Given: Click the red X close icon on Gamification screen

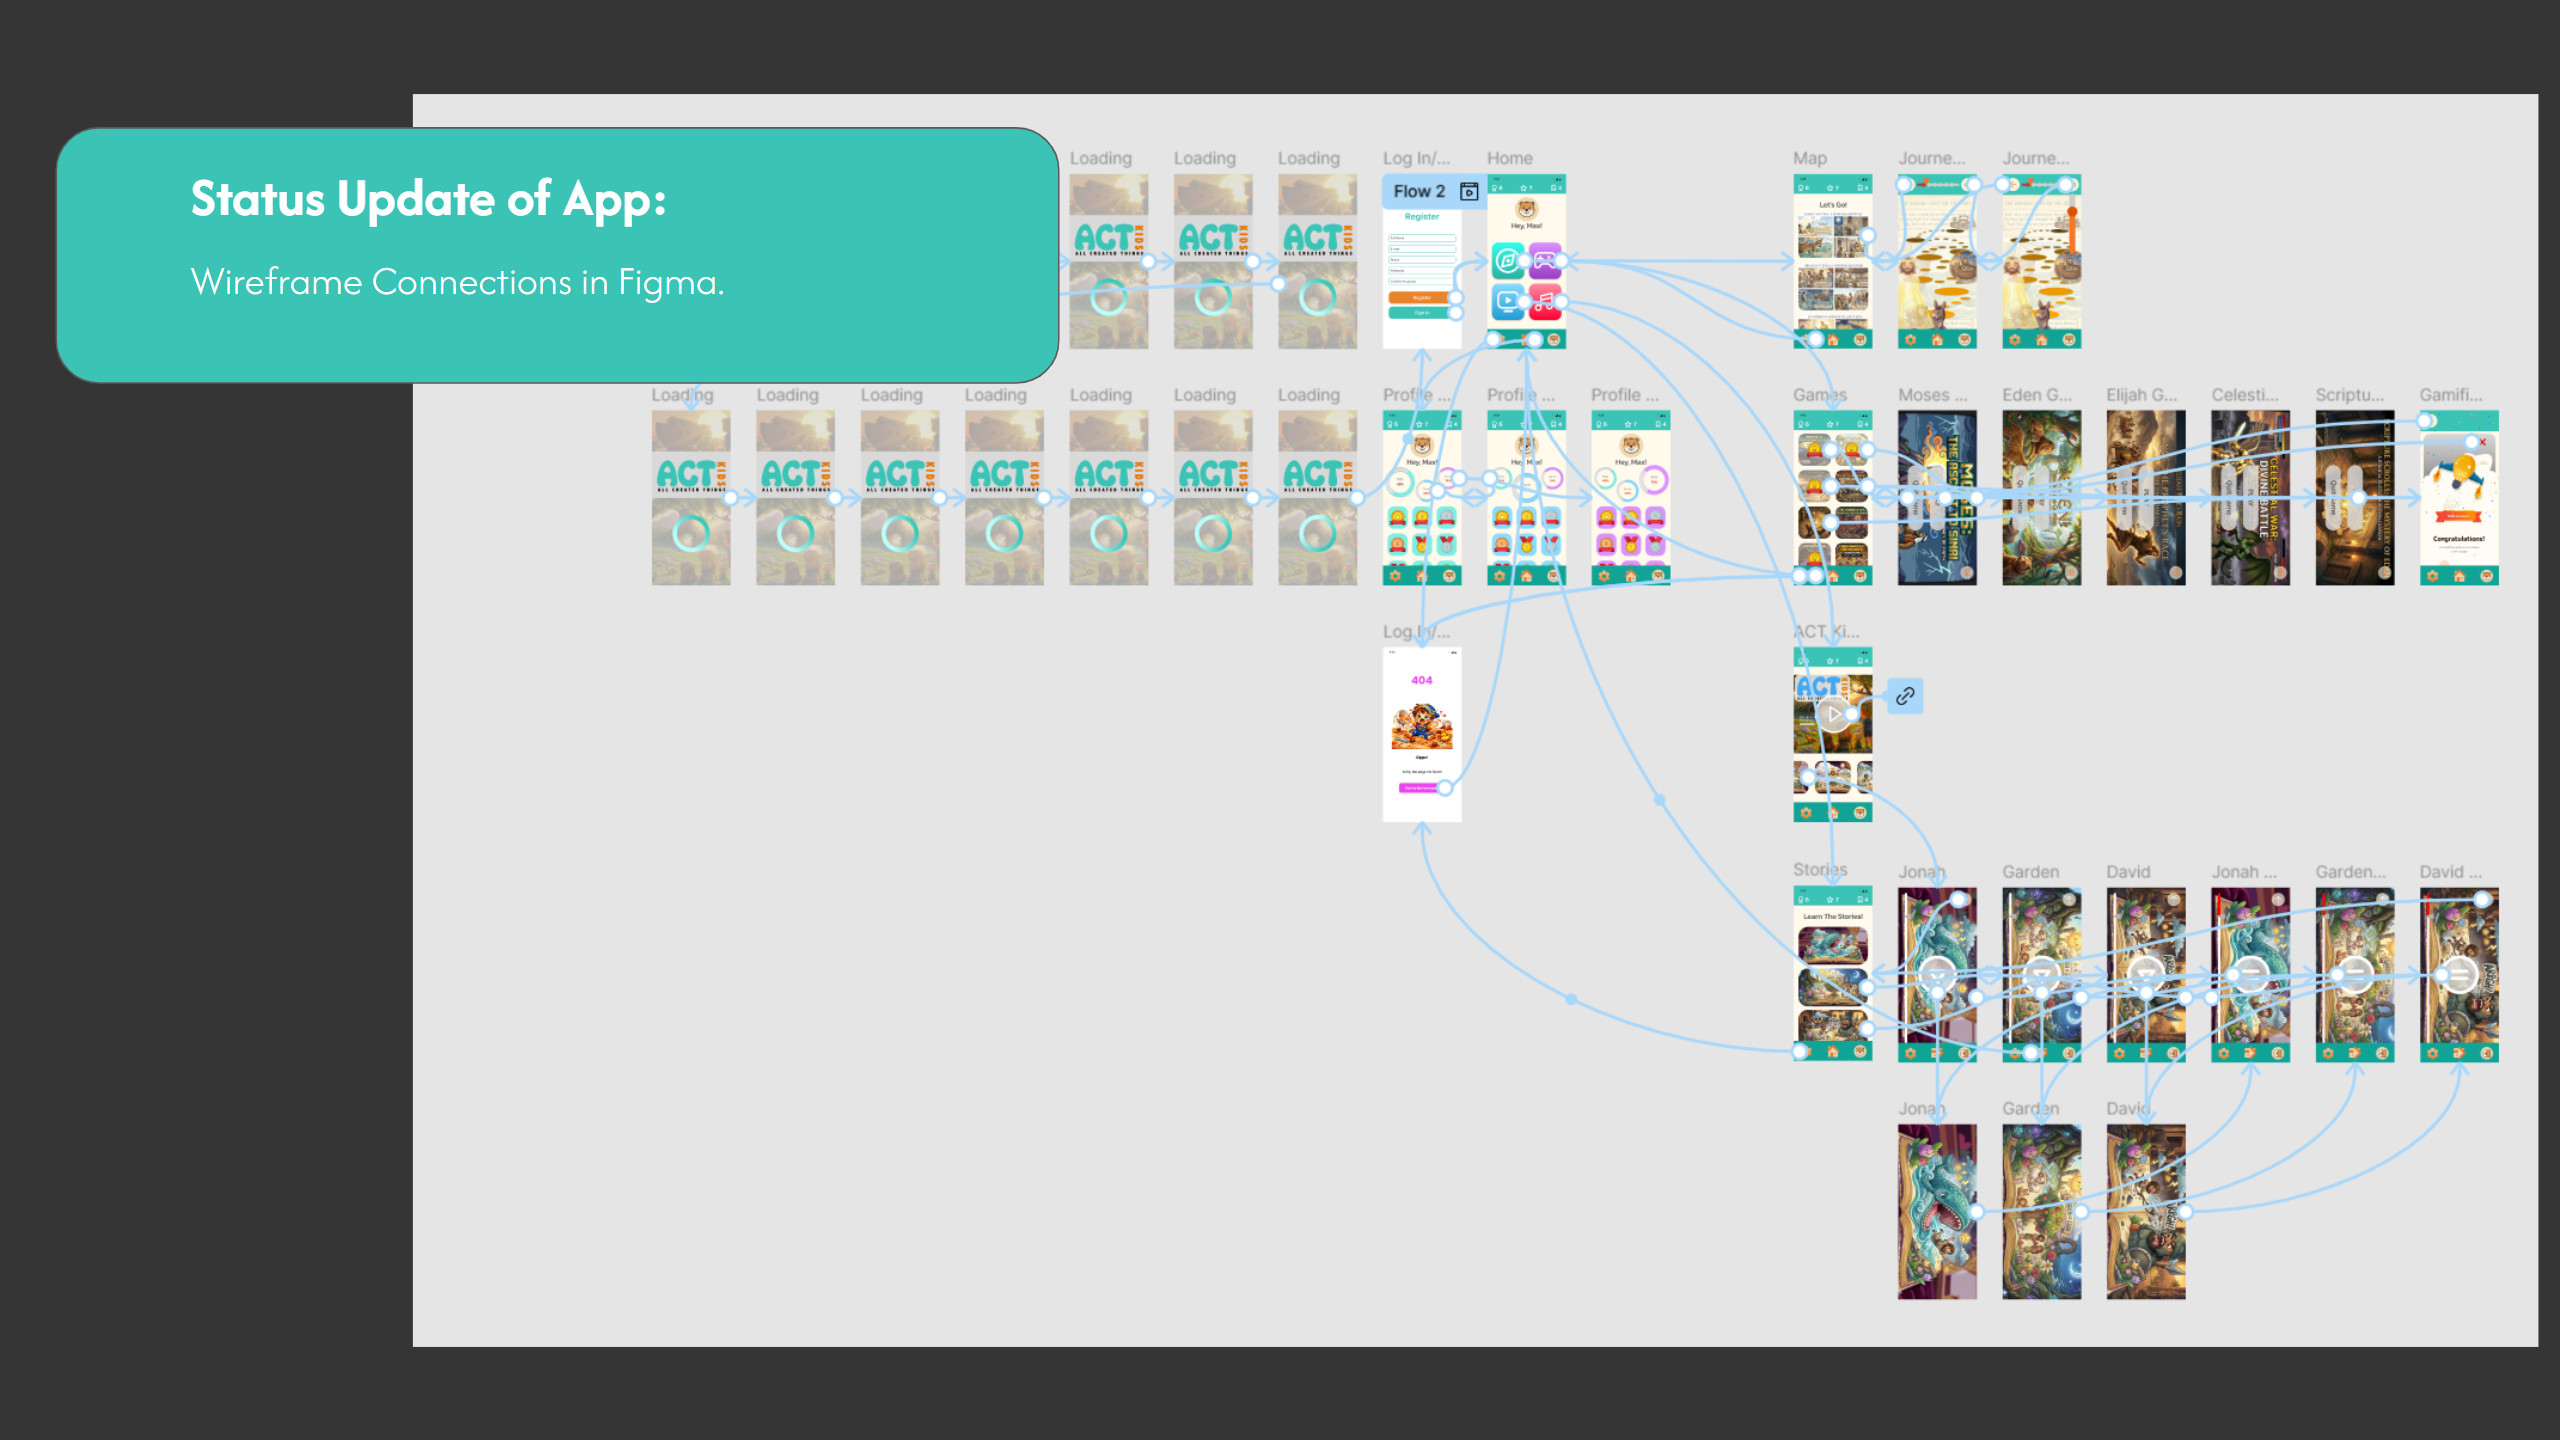Looking at the screenshot, I should pos(2483,442).
